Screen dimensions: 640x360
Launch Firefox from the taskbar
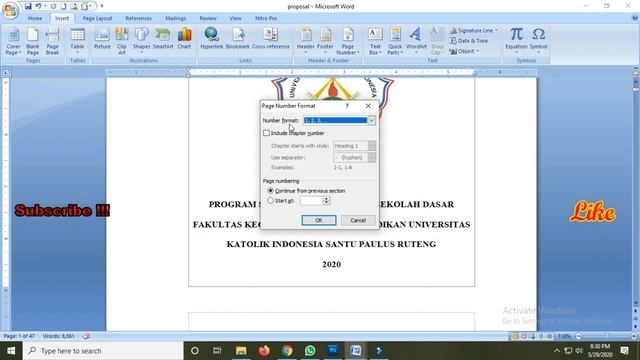264,351
